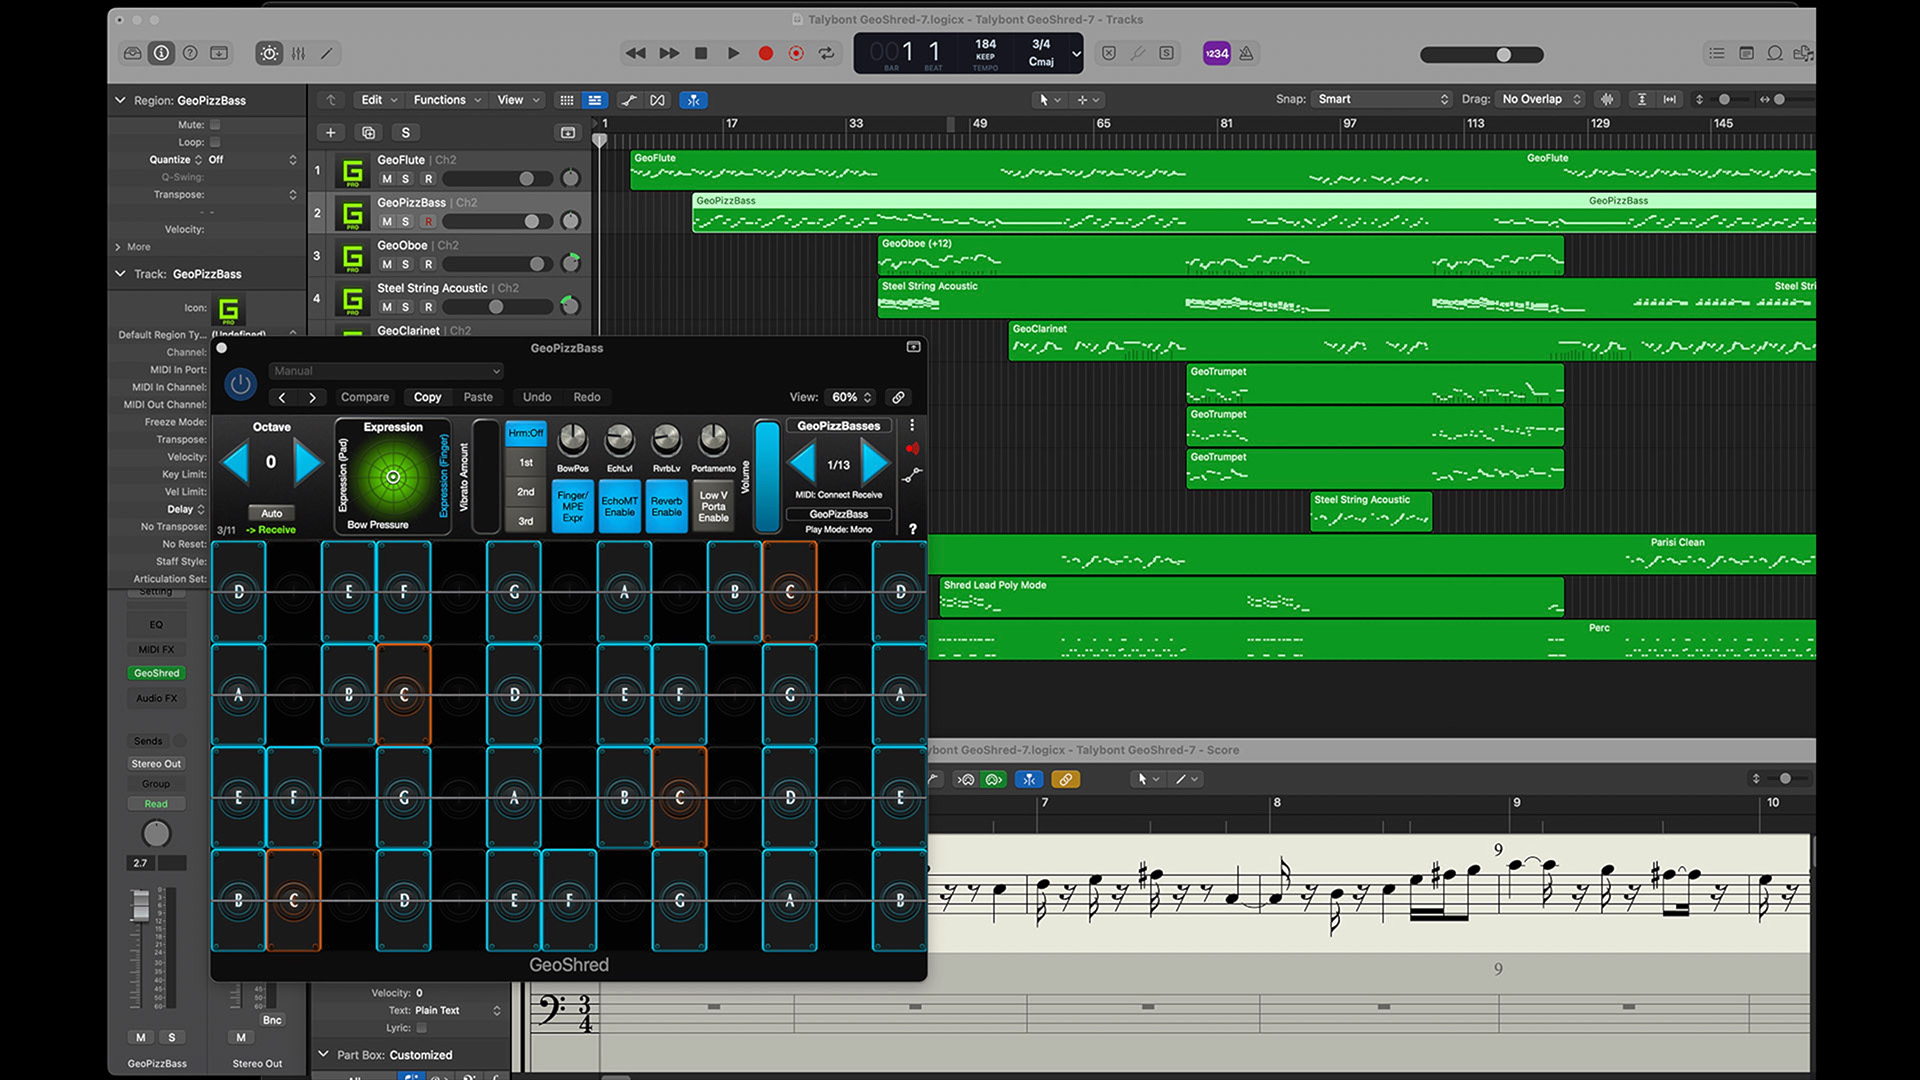Expand the More region options
Image resolution: width=1920 pixels, height=1080 pixels.
[118, 247]
